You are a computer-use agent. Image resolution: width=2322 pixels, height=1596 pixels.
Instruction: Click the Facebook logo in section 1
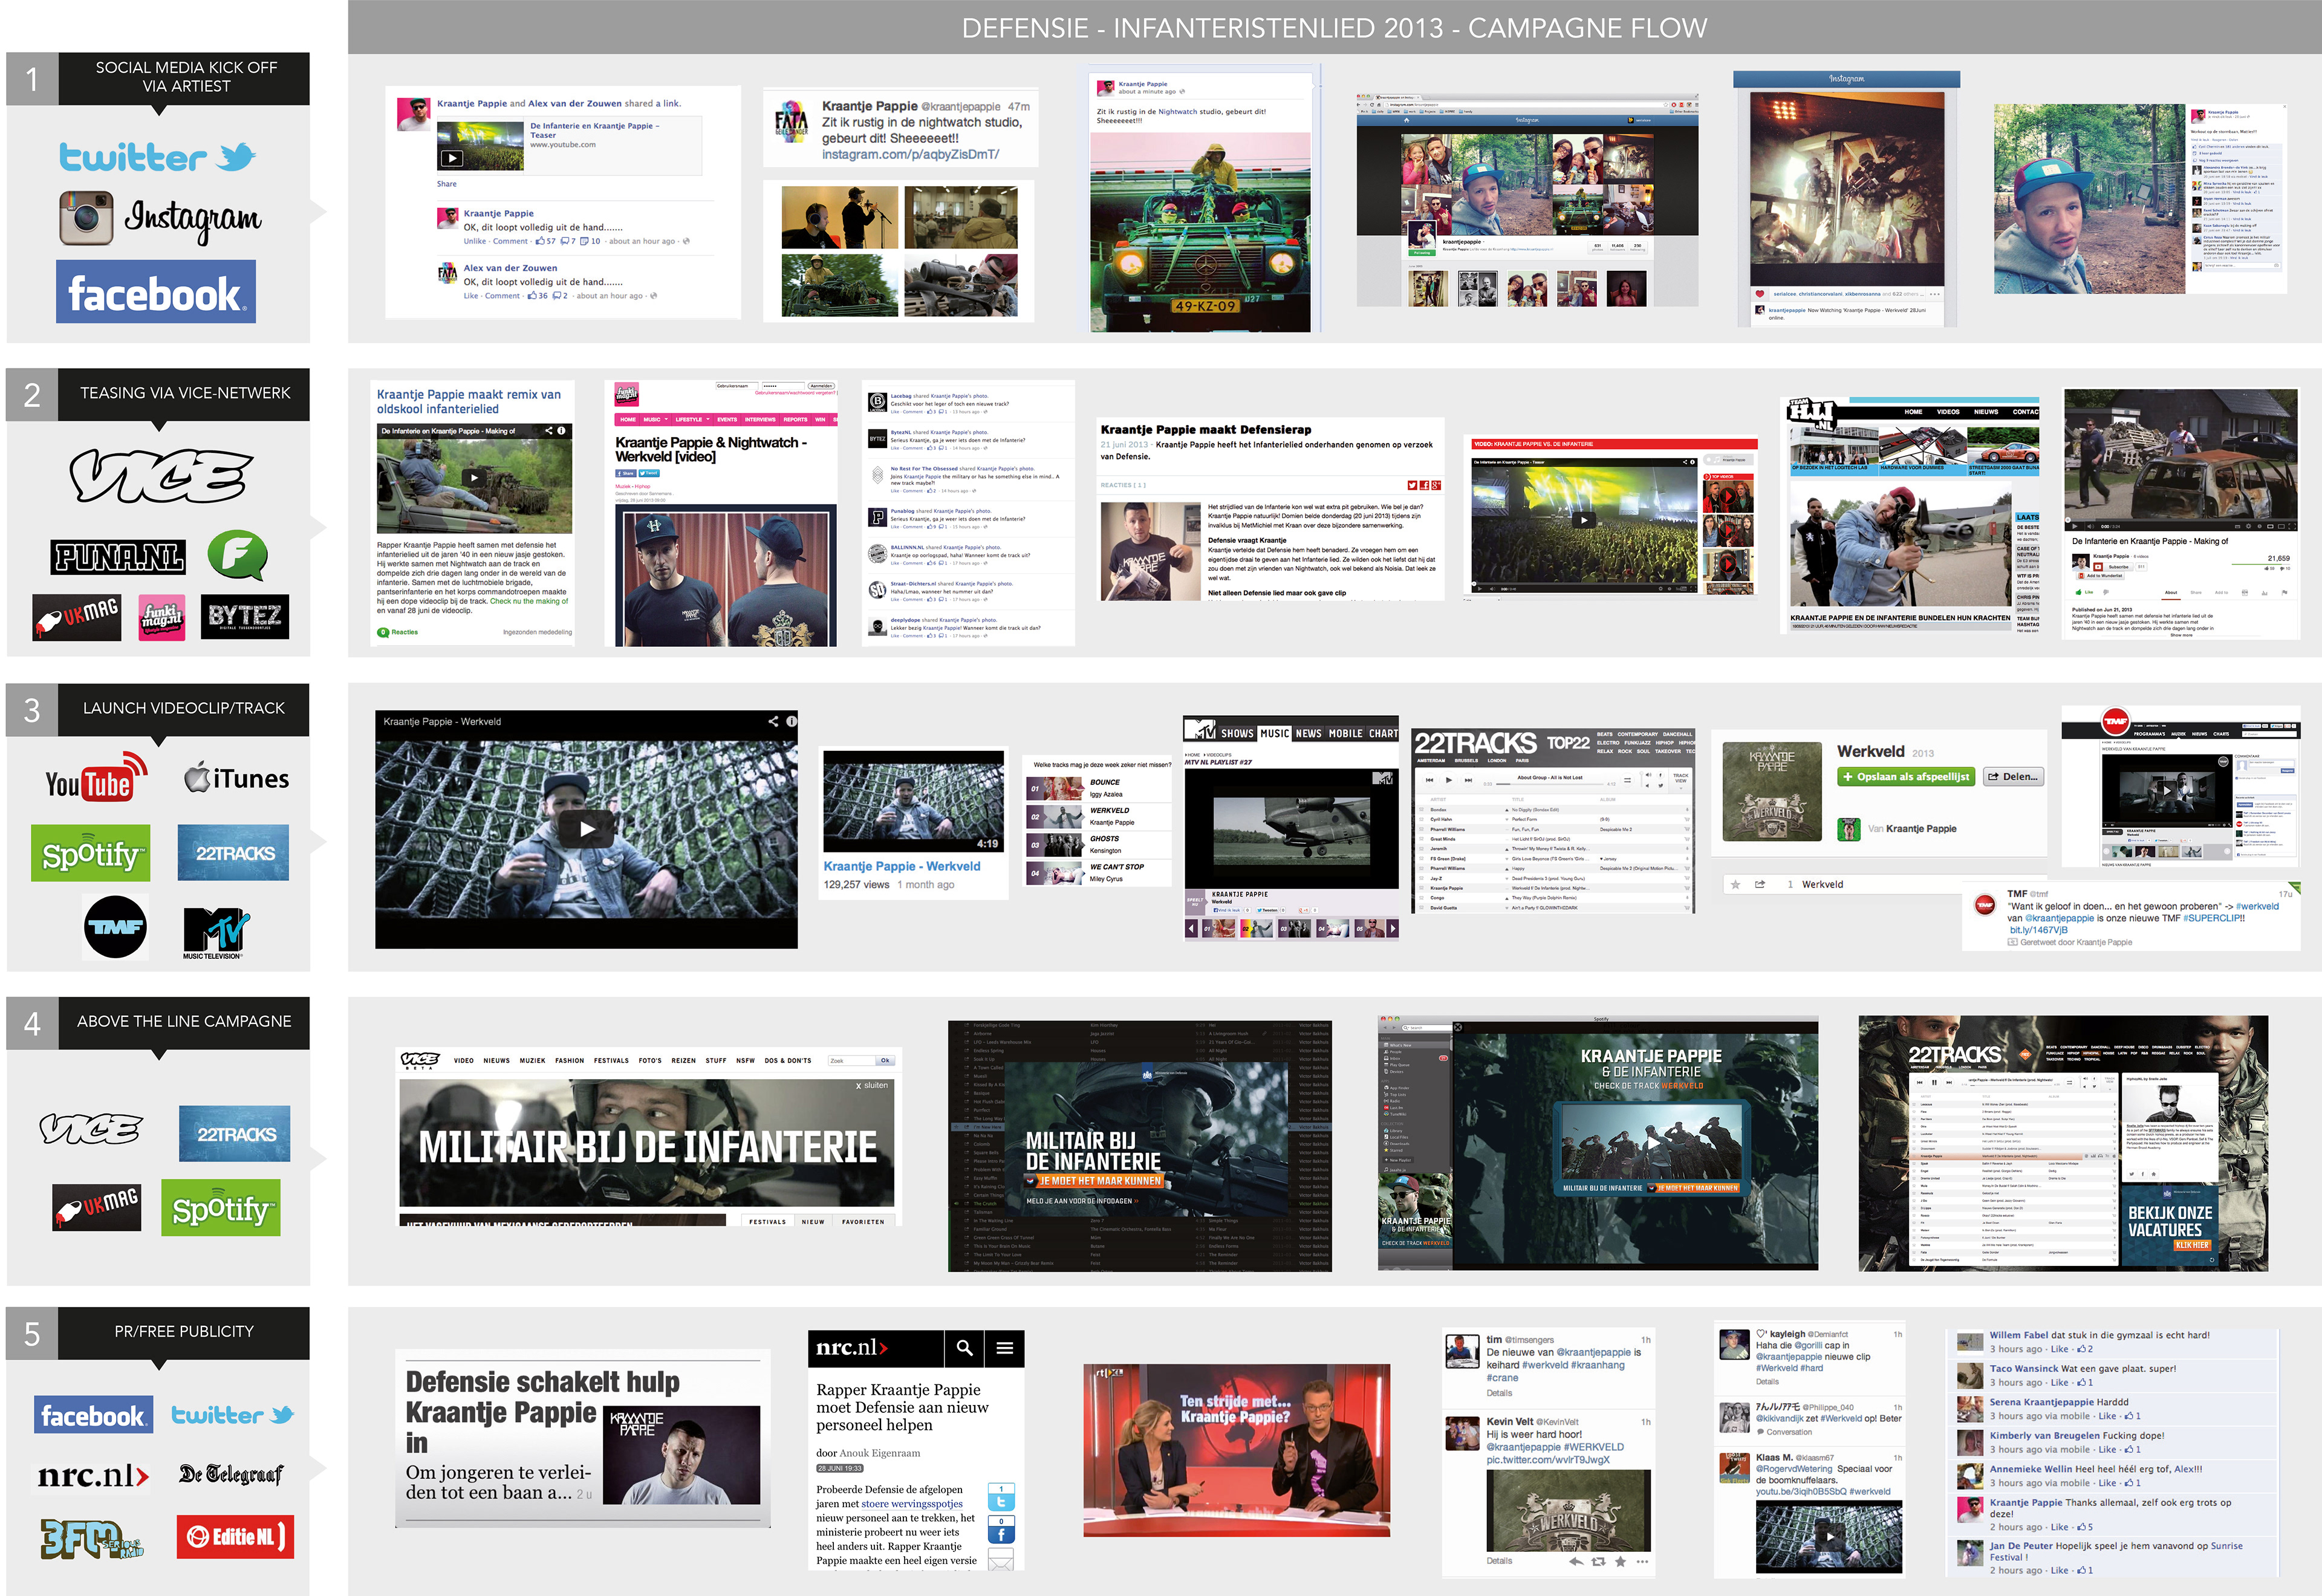[x=156, y=292]
